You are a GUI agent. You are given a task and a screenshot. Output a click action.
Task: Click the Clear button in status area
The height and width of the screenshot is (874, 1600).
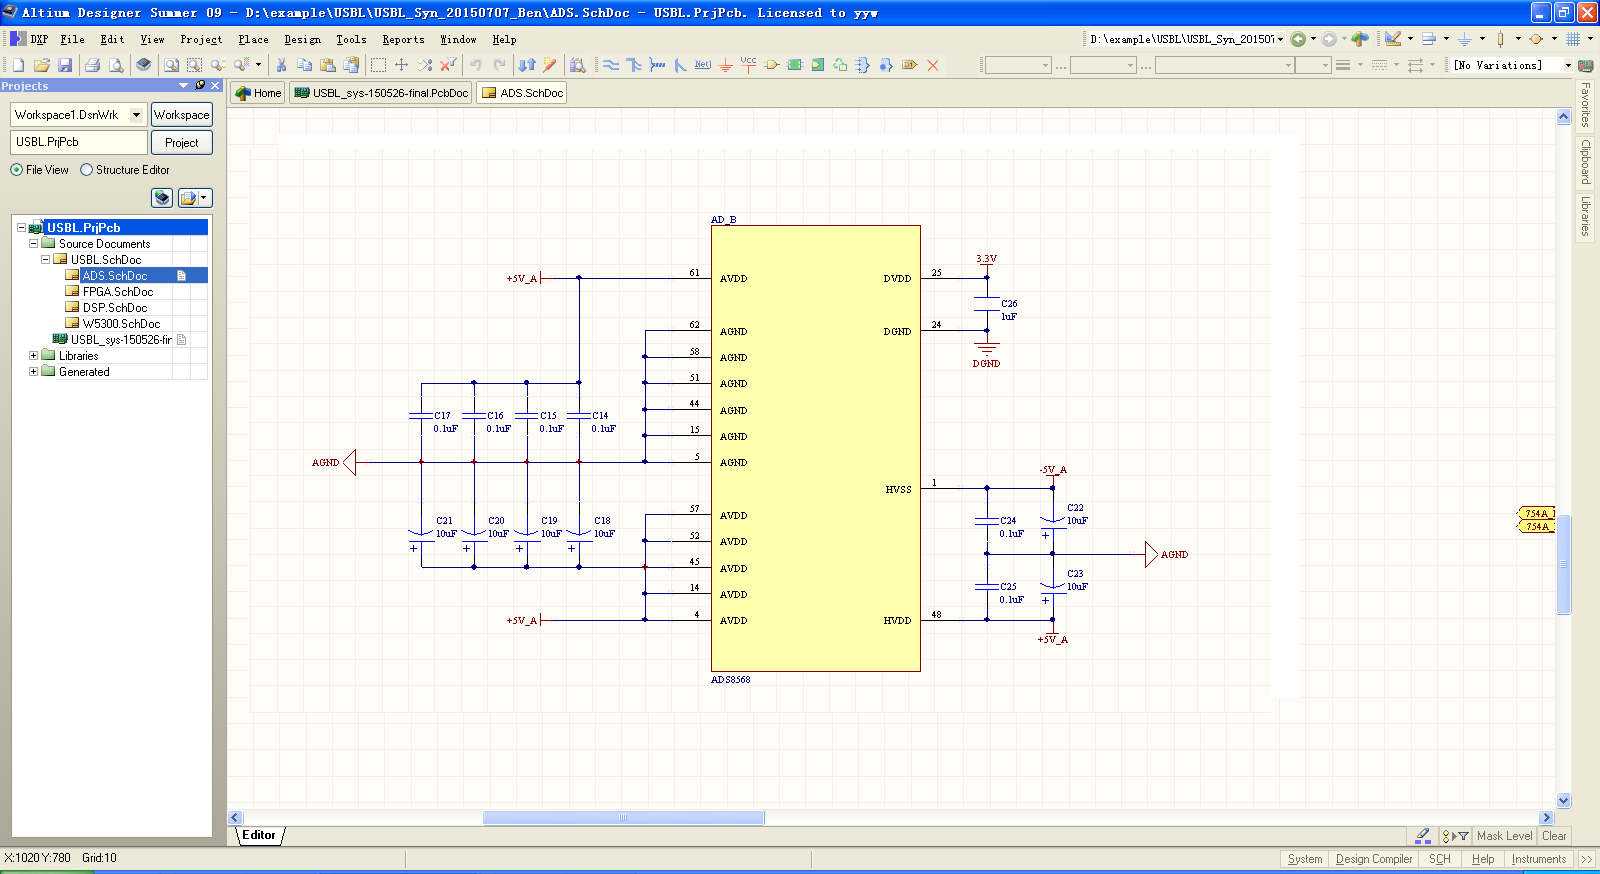1554,836
